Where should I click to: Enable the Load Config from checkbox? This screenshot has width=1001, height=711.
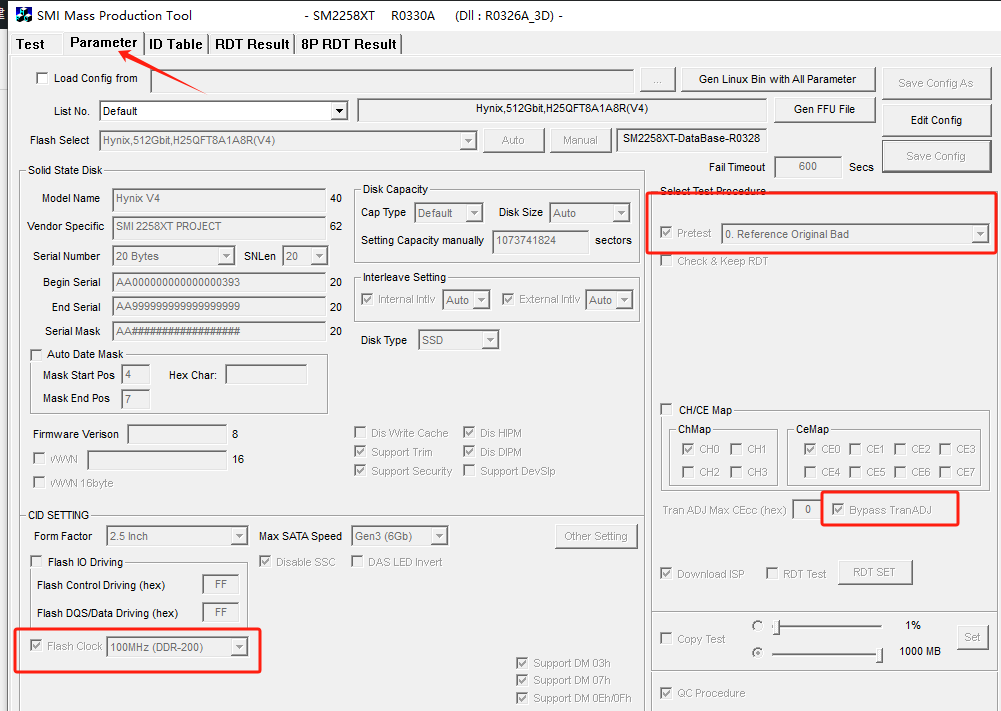click(x=42, y=78)
